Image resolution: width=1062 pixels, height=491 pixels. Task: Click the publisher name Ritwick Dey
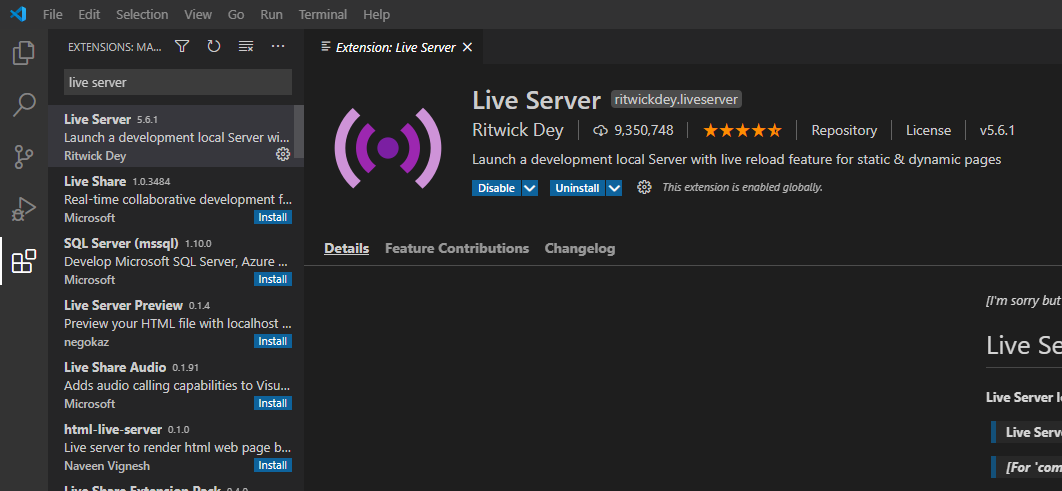518,130
